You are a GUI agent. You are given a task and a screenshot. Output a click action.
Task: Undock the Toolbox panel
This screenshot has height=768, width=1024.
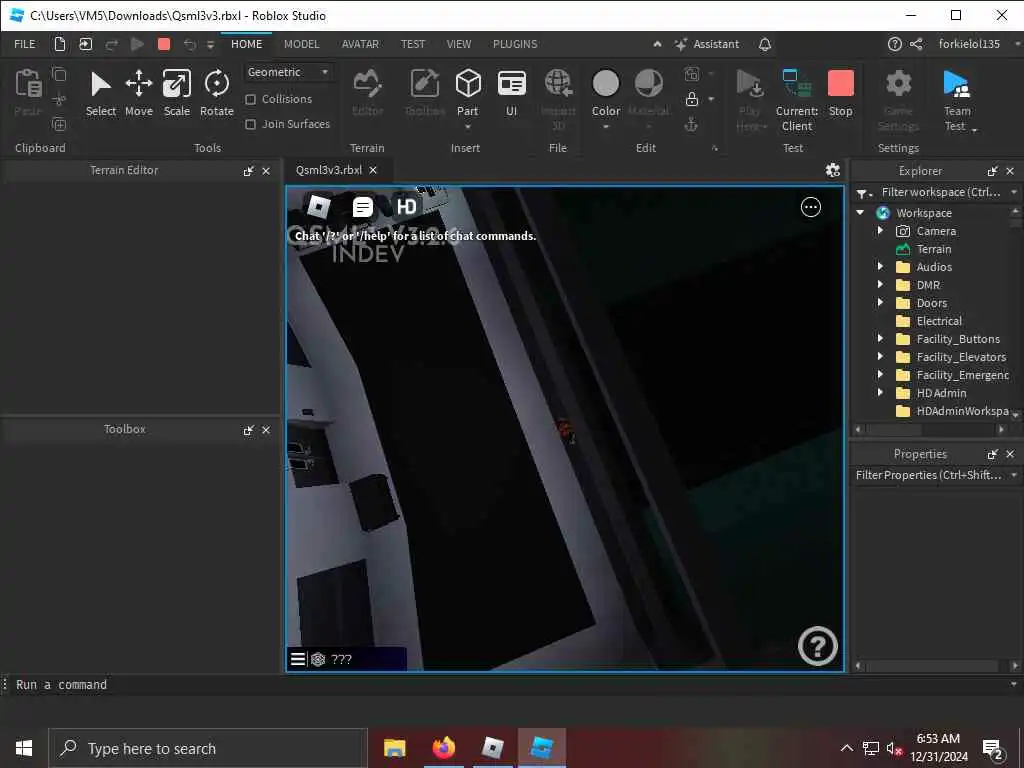point(248,430)
